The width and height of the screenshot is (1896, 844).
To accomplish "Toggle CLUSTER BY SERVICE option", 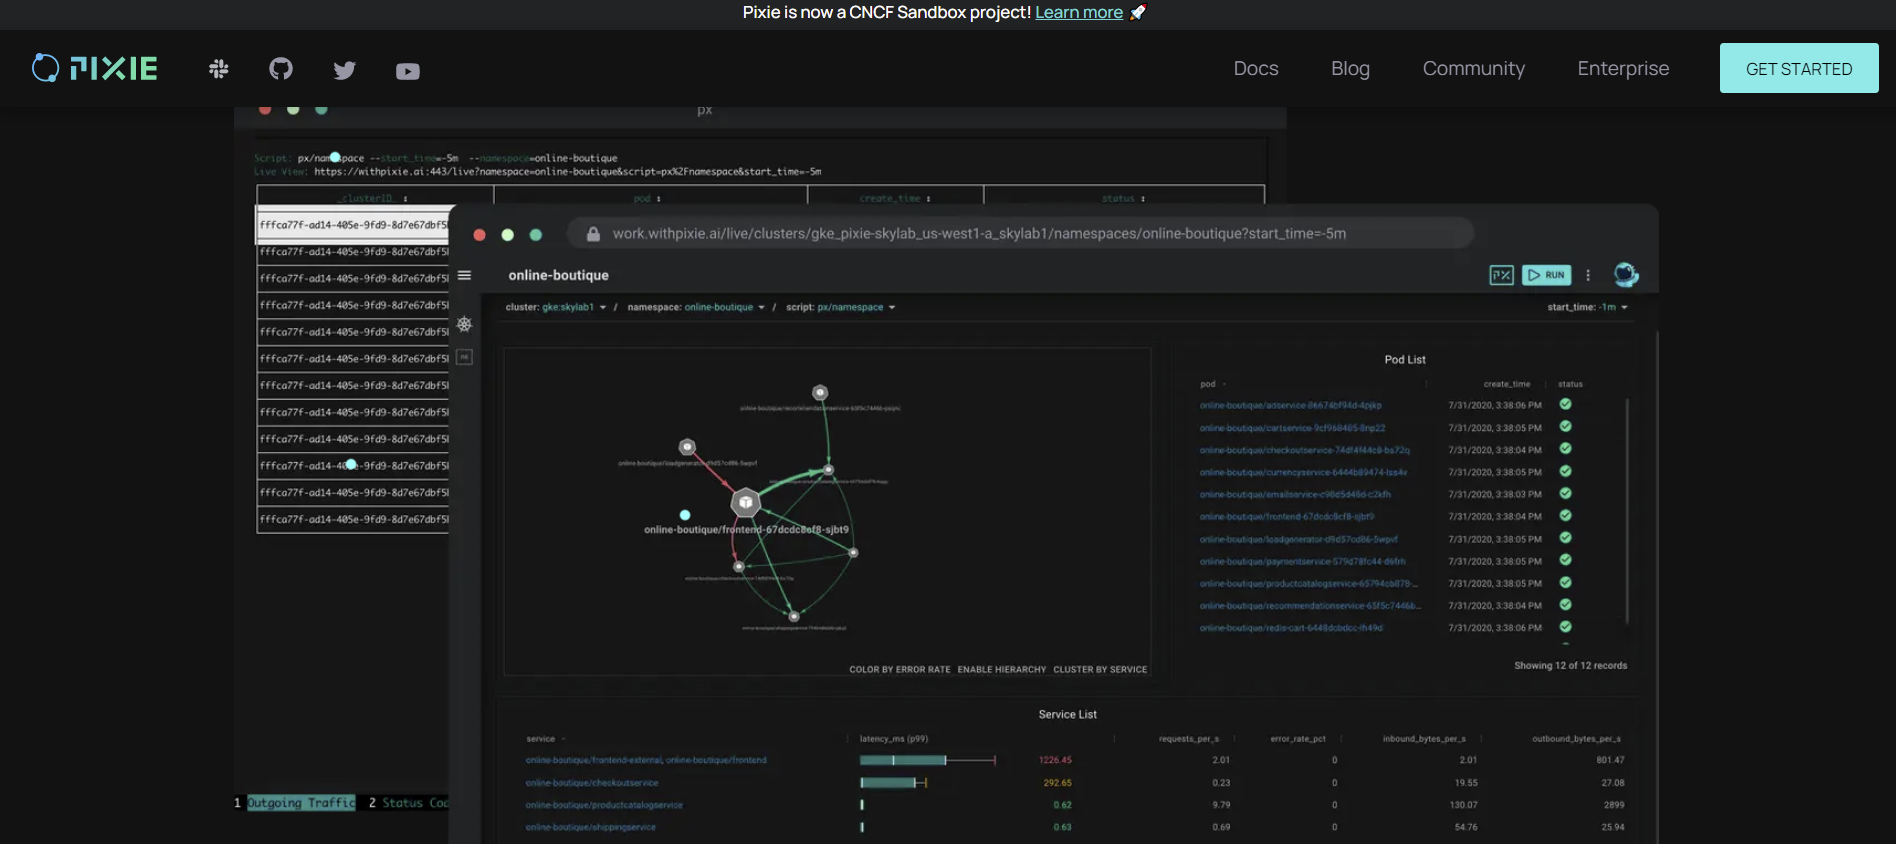I will [1100, 670].
